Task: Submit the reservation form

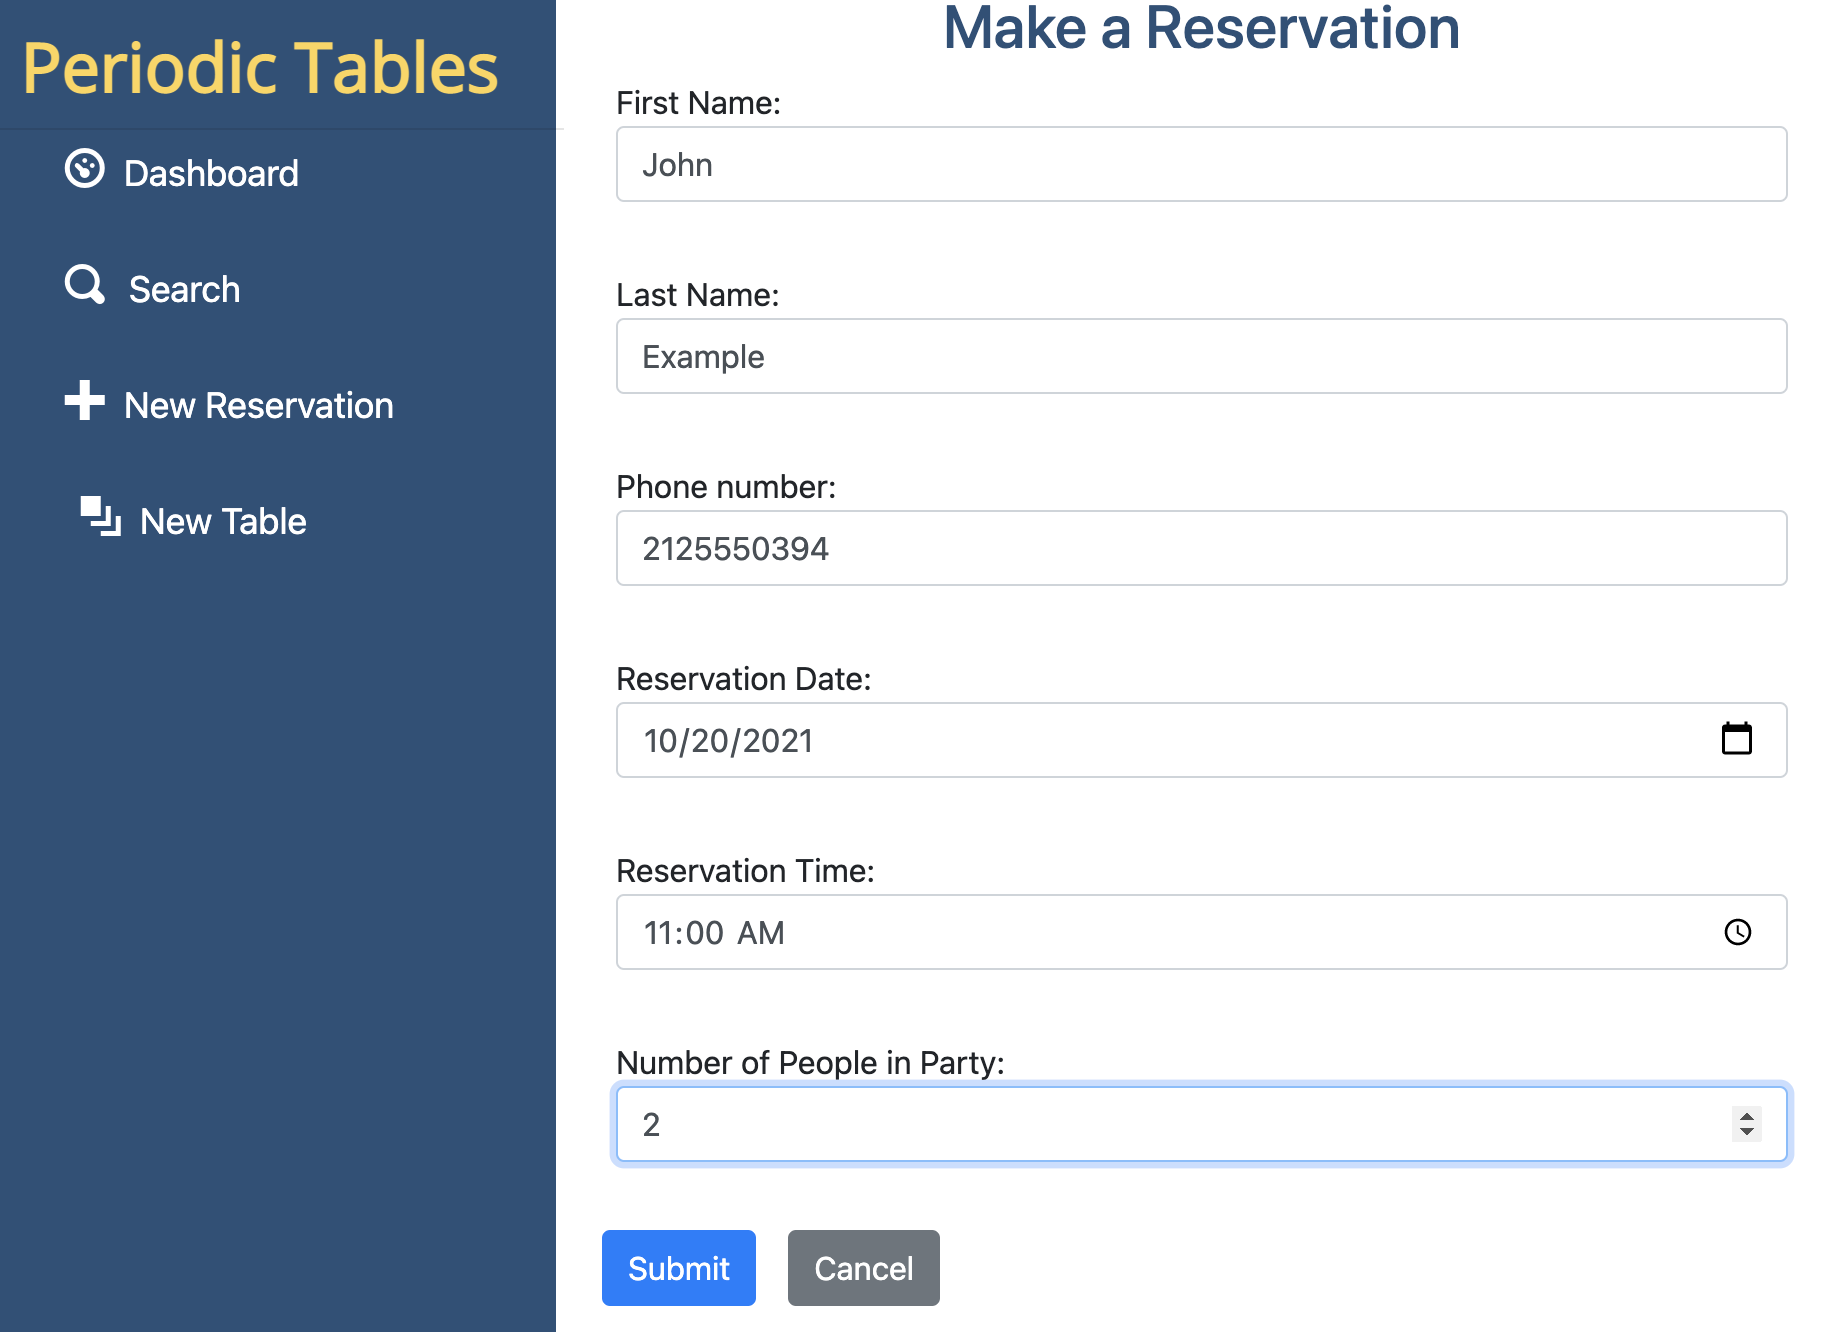Action: click(678, 1268)
